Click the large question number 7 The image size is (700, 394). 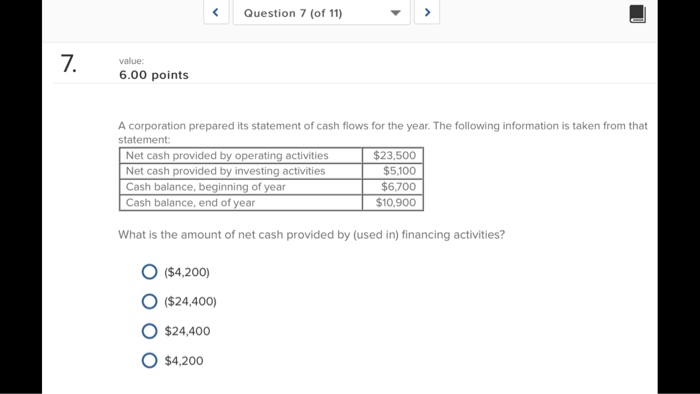[x=68, y=63]
